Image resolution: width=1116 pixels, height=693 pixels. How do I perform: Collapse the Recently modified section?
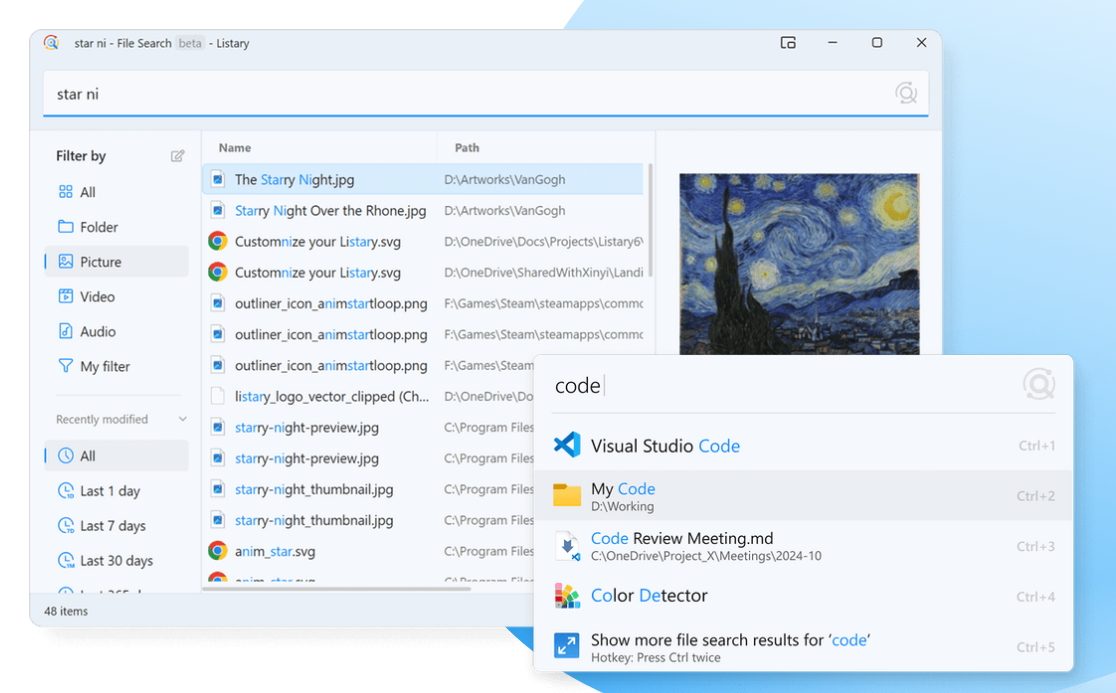tap(182, 420)
